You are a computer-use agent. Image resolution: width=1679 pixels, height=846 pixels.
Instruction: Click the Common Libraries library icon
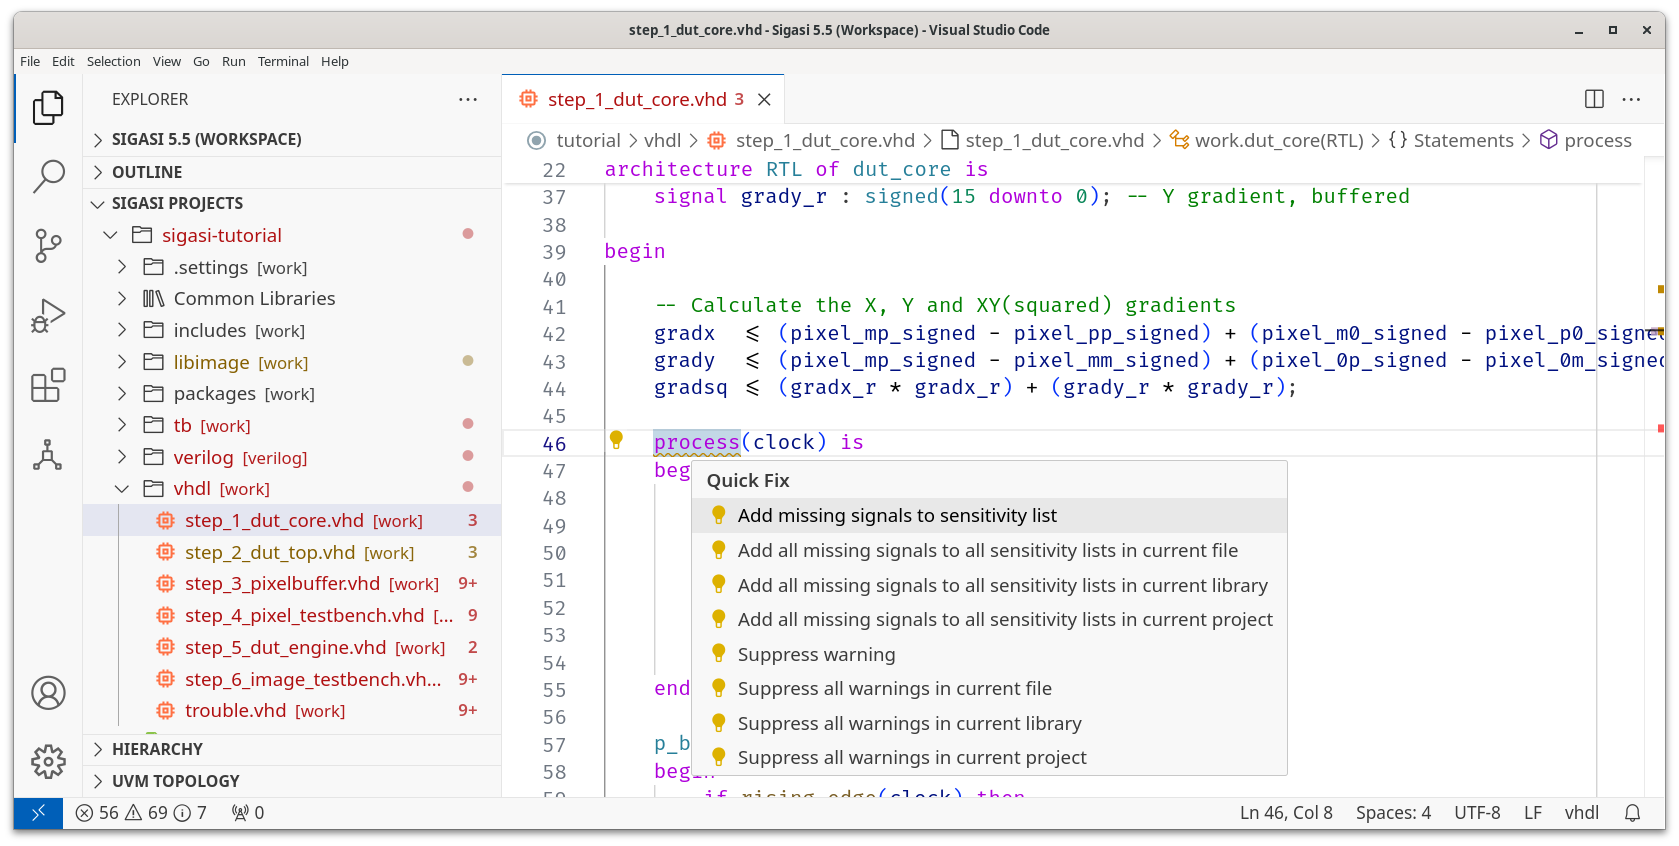[x=153, y=298]
